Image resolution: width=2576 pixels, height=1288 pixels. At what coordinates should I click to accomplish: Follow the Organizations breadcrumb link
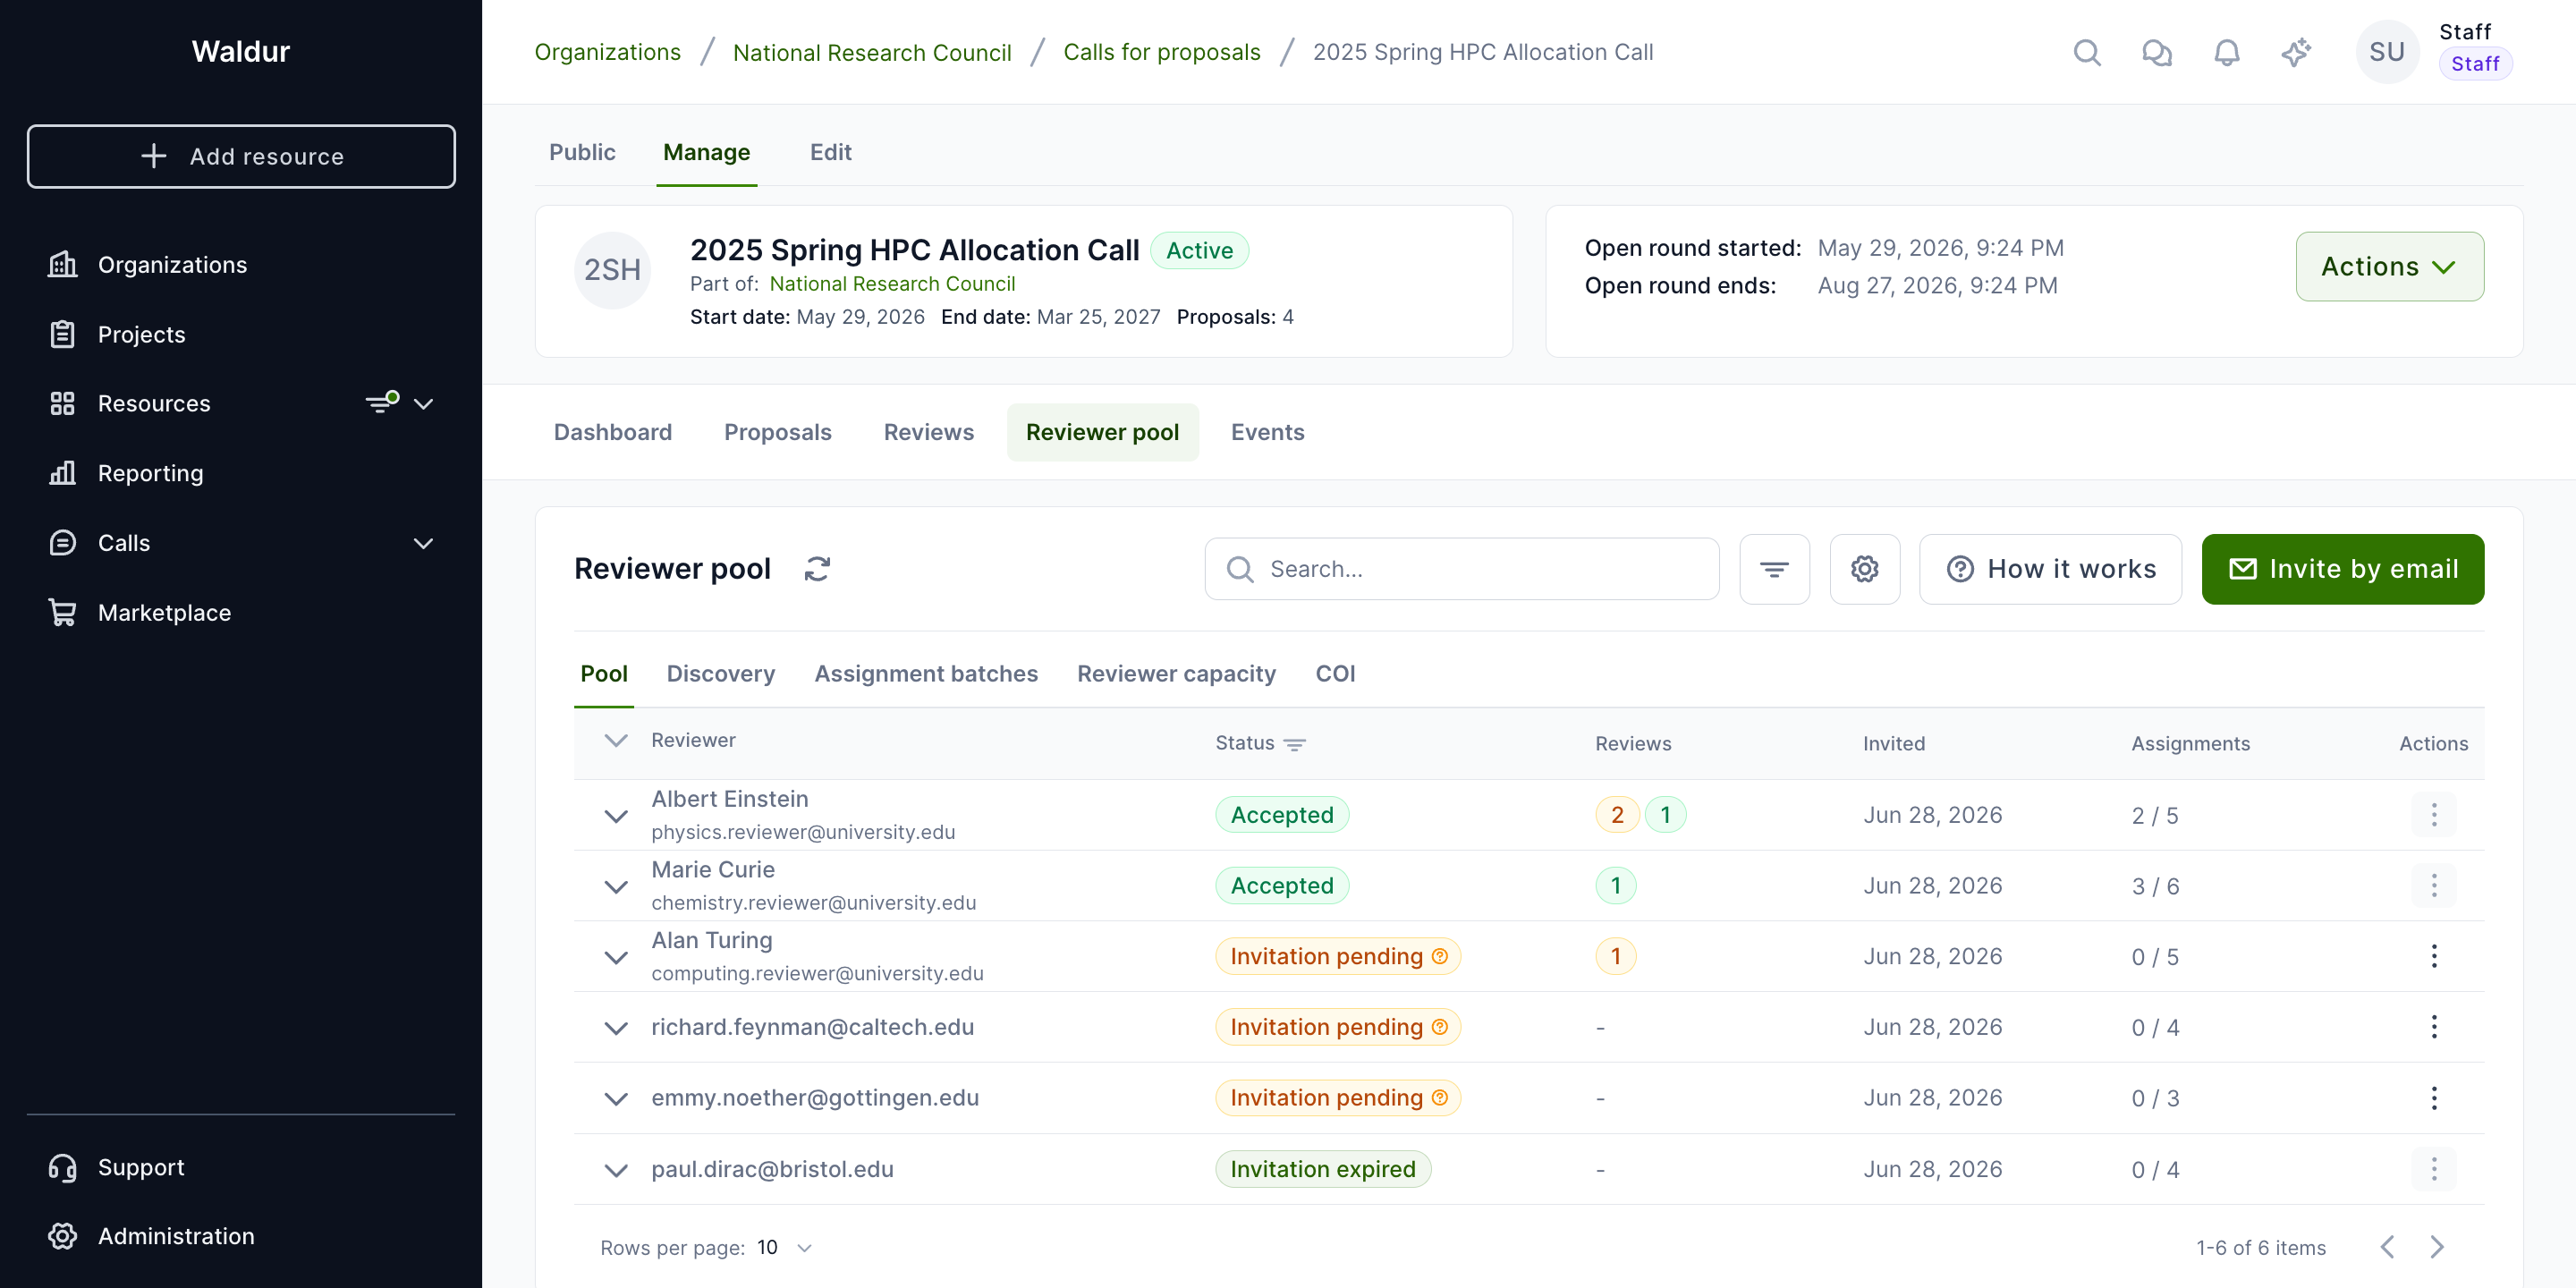coord(608,52)
